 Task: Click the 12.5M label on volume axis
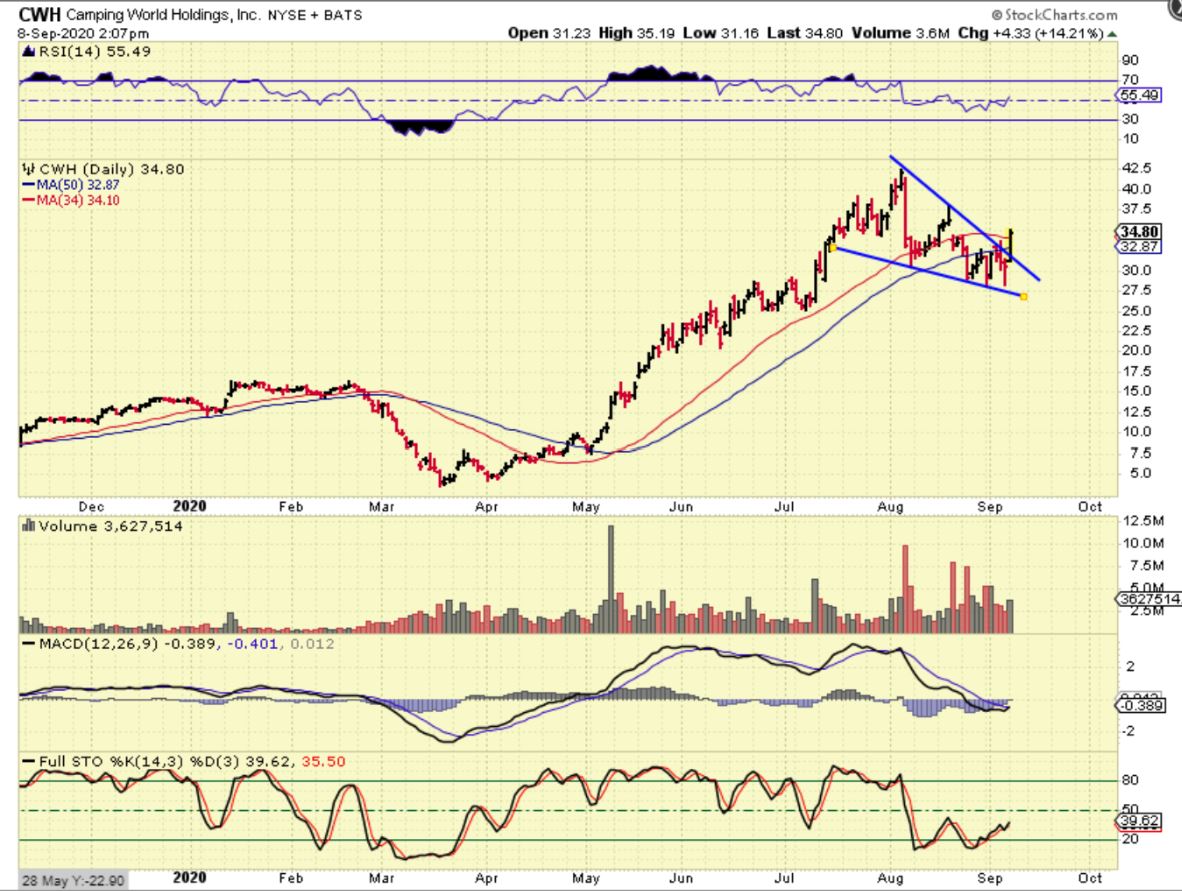click(1143, 521)
